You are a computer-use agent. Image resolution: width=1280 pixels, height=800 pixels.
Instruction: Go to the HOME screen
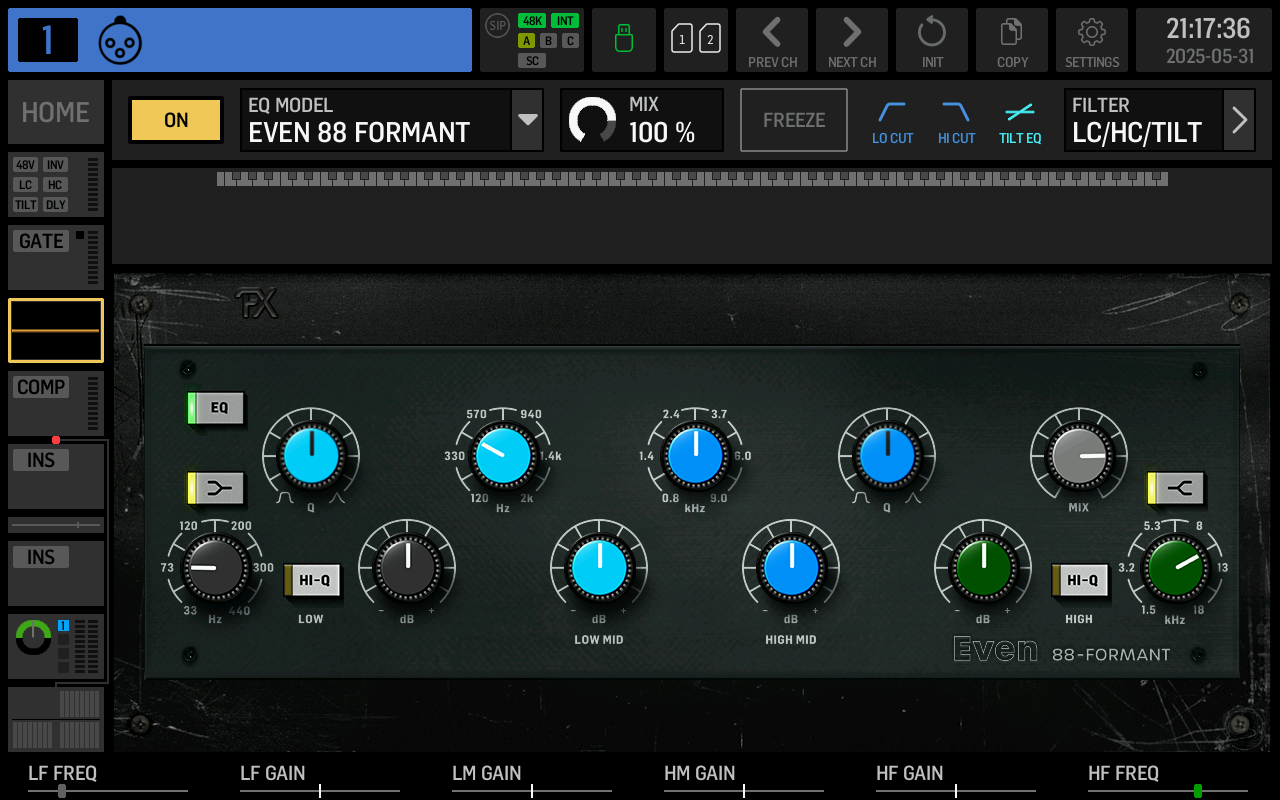(x=55, y=111)
